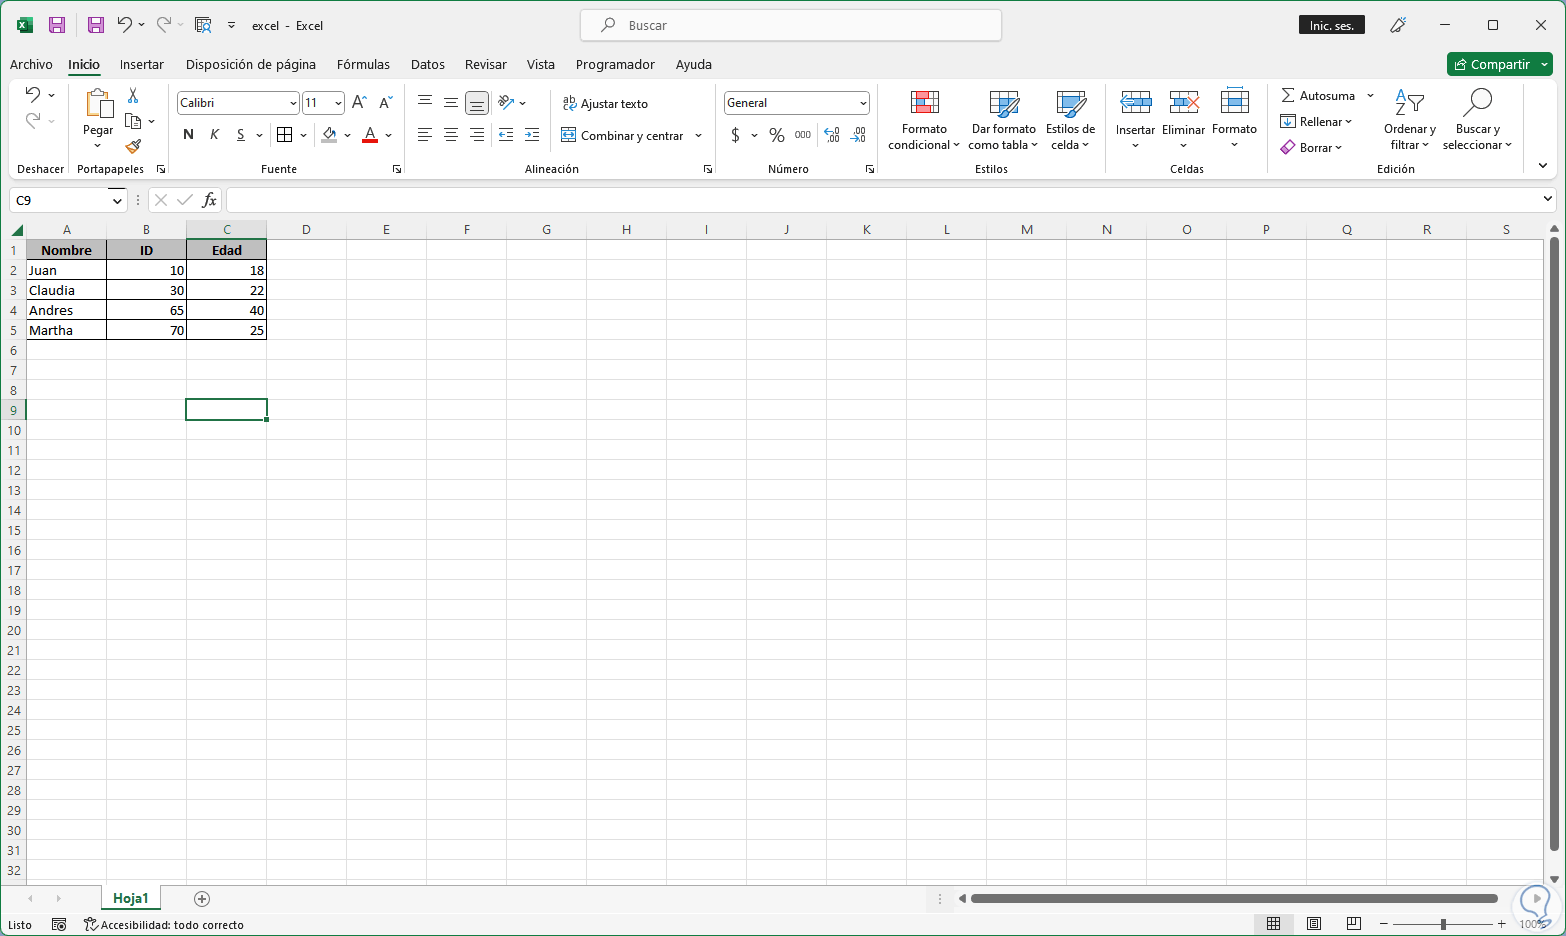The height and width of the screenshot is (936, 1566).
Task: Click the Decrease indent icon
Action: pyautogui.click(x=506, y=135)
